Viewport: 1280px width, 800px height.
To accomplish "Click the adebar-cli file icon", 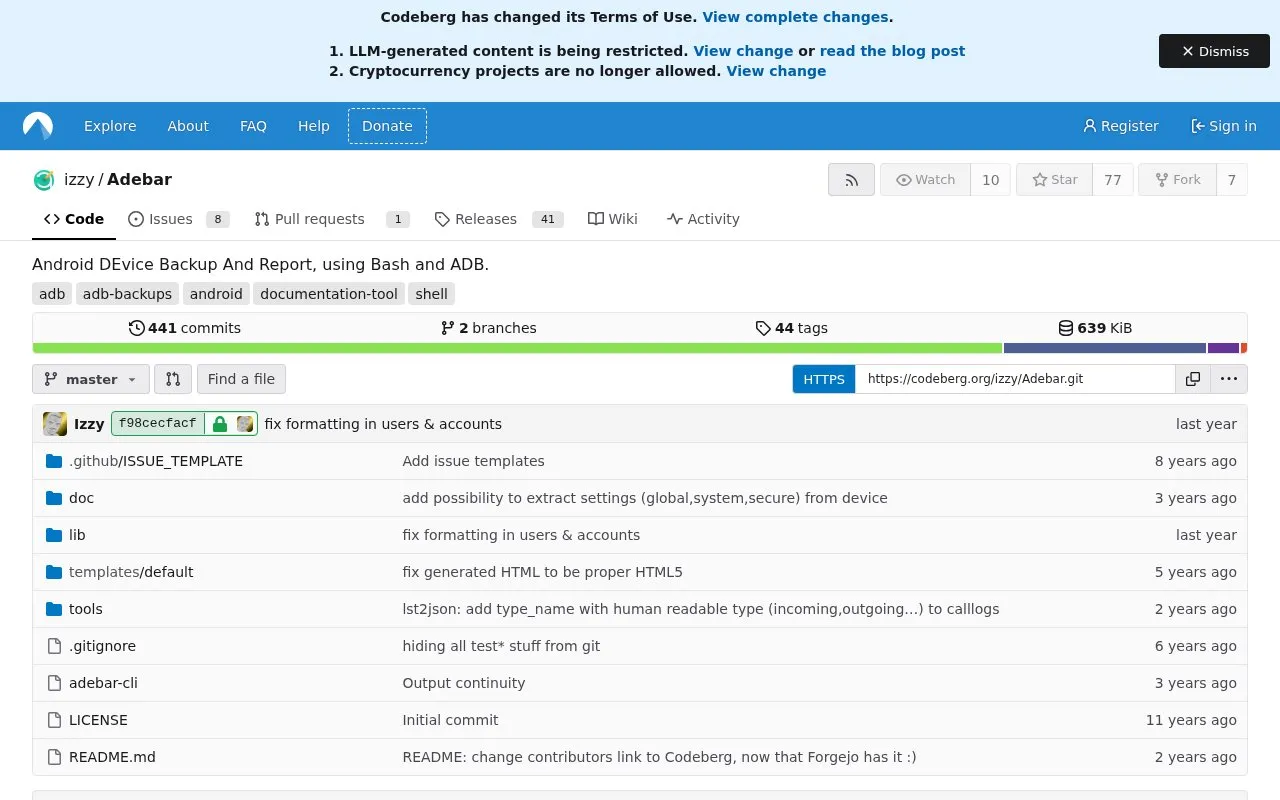I will (54, 683).
